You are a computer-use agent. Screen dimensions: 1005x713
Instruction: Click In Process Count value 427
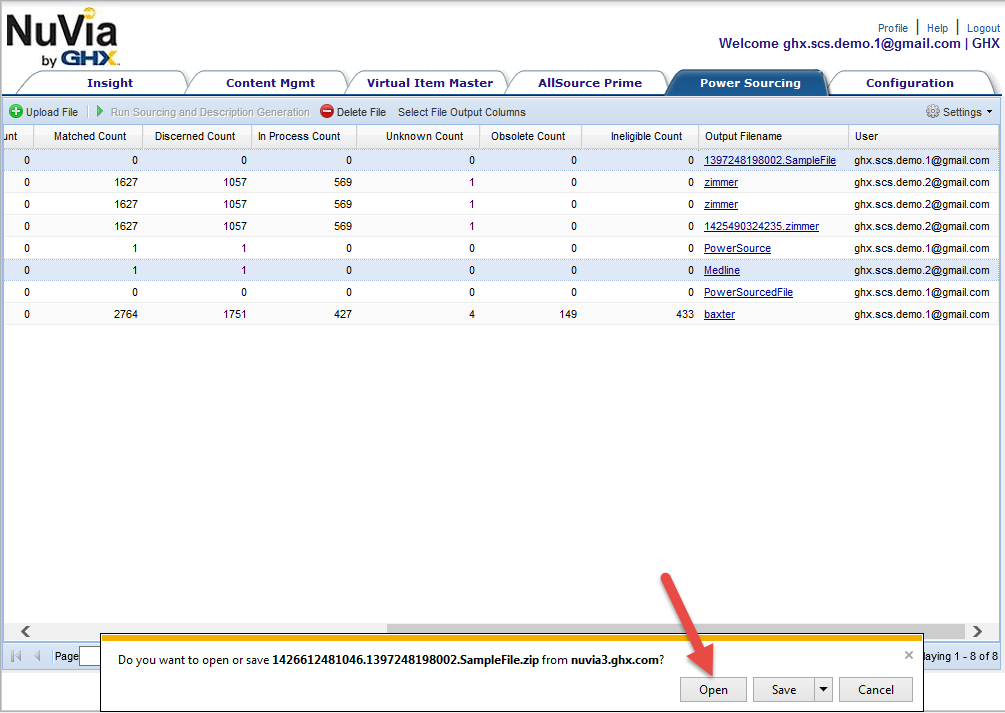[343, 314]
